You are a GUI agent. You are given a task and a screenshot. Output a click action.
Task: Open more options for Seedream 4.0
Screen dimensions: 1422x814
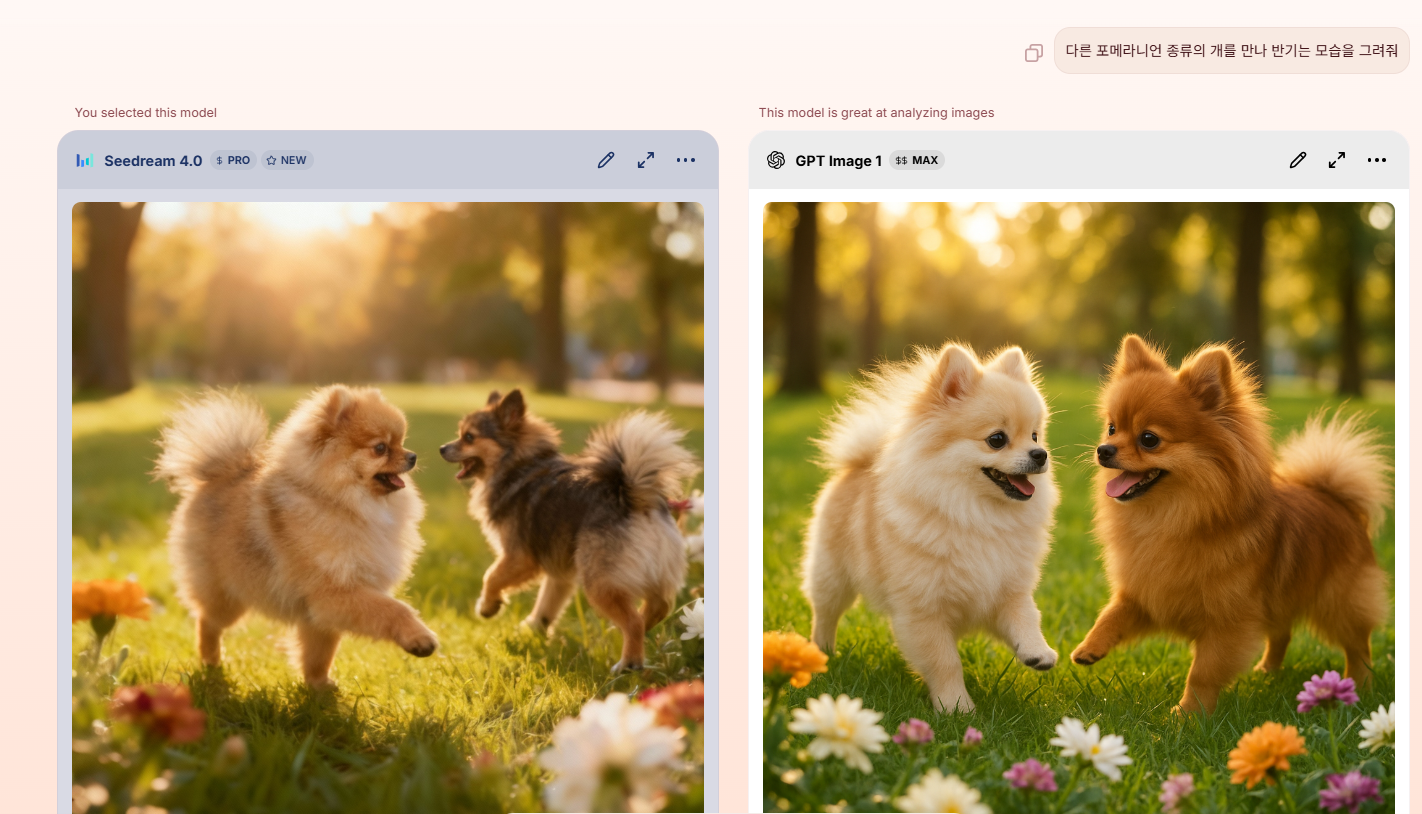pos(685,160)
